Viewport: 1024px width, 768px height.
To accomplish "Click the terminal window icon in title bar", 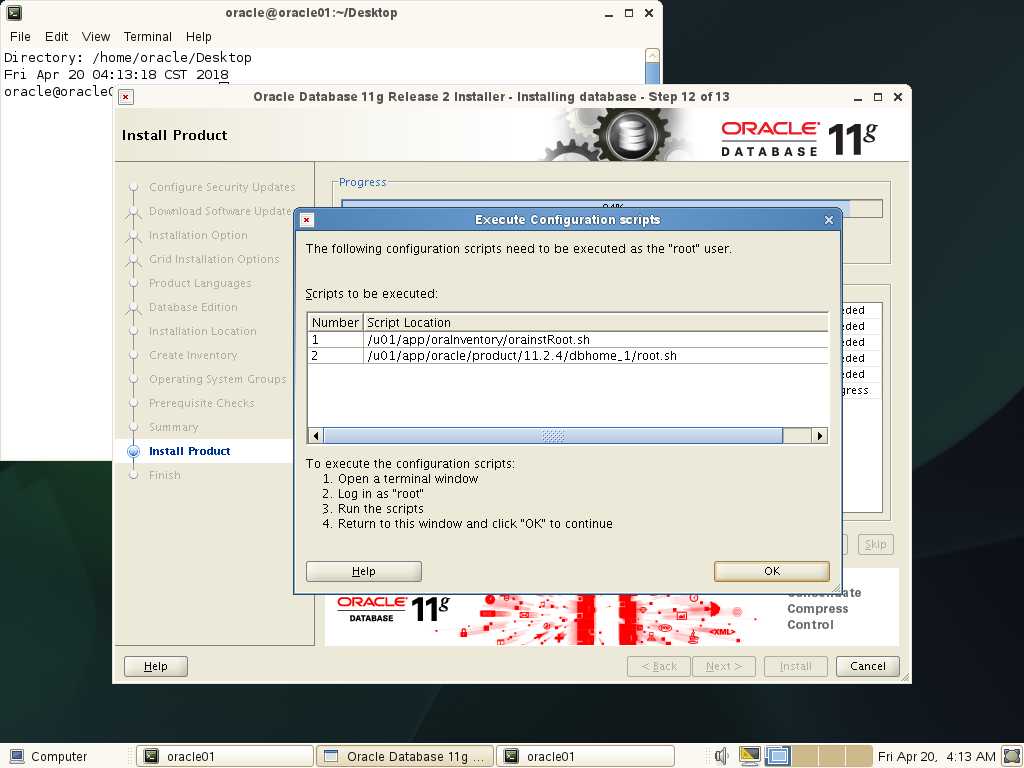I will pyautogui.click(x=13, y=12).
